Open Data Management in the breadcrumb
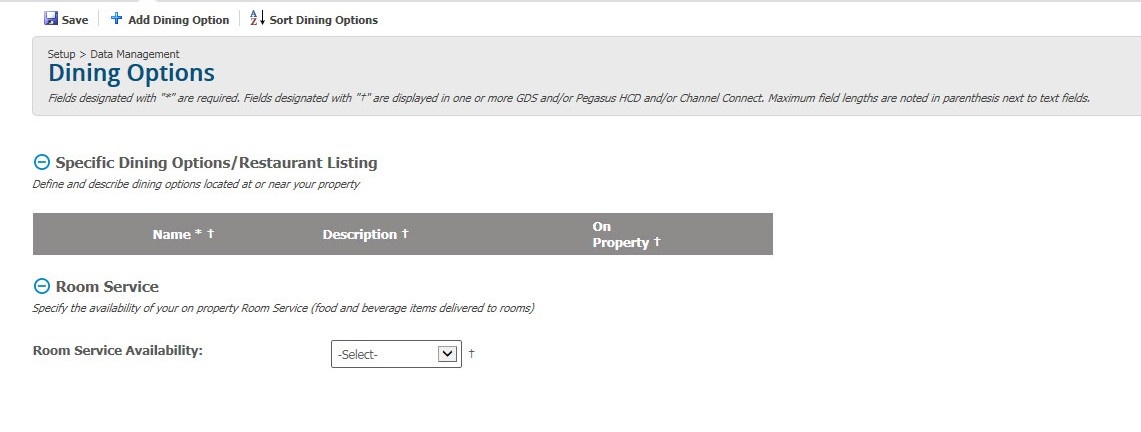This screenshot has height=432, width=1141. pyautogui.click(x=135, y=54)
